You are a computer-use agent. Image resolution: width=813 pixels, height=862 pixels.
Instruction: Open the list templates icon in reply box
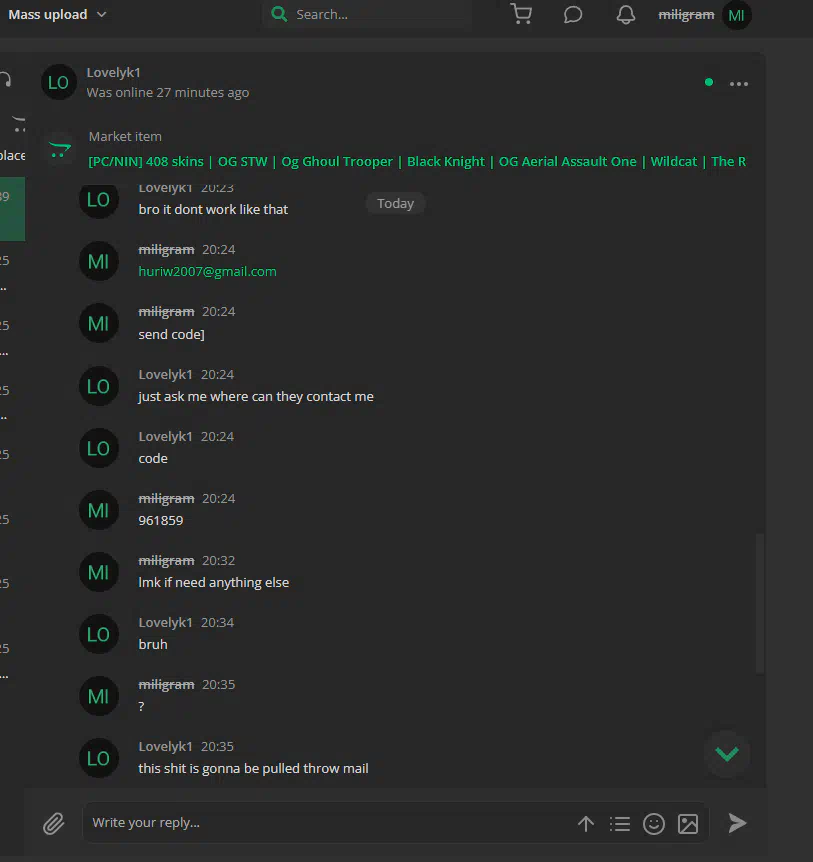tap(620, 824)
